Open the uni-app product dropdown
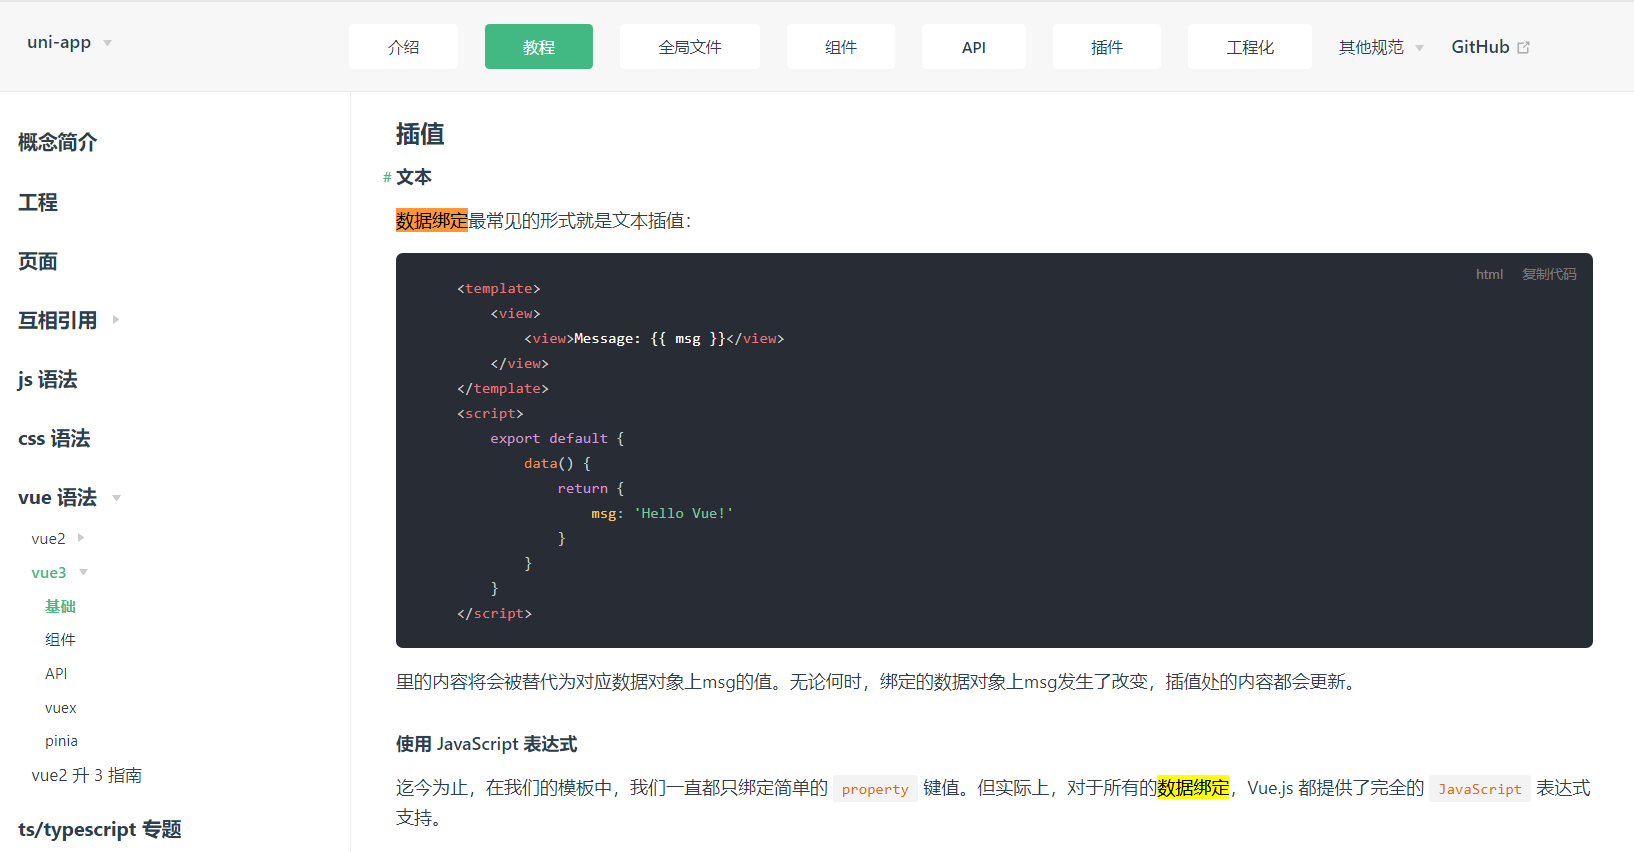The image size is (1634, 852). (x=69, y=43)
